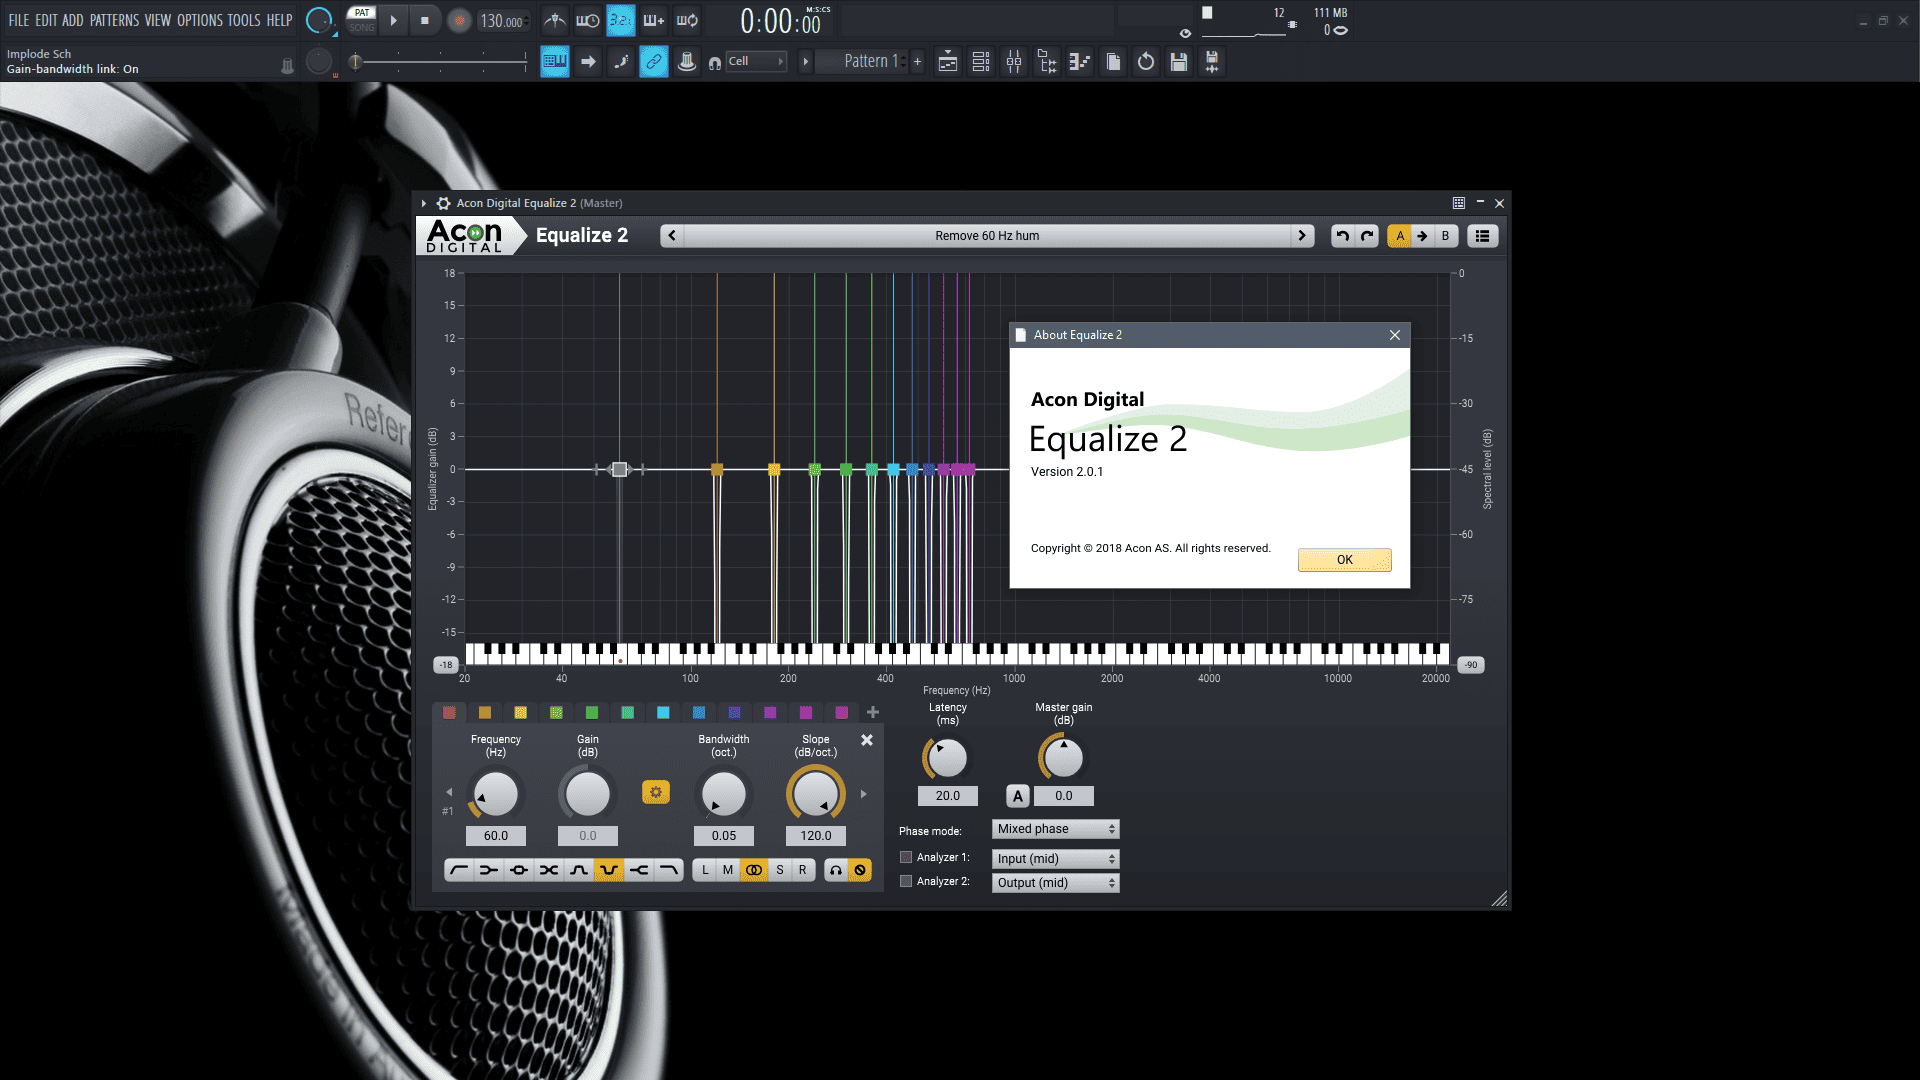Open the Channel rack icon
The image size is (1920, 1080).
click(x=981, y=62)
